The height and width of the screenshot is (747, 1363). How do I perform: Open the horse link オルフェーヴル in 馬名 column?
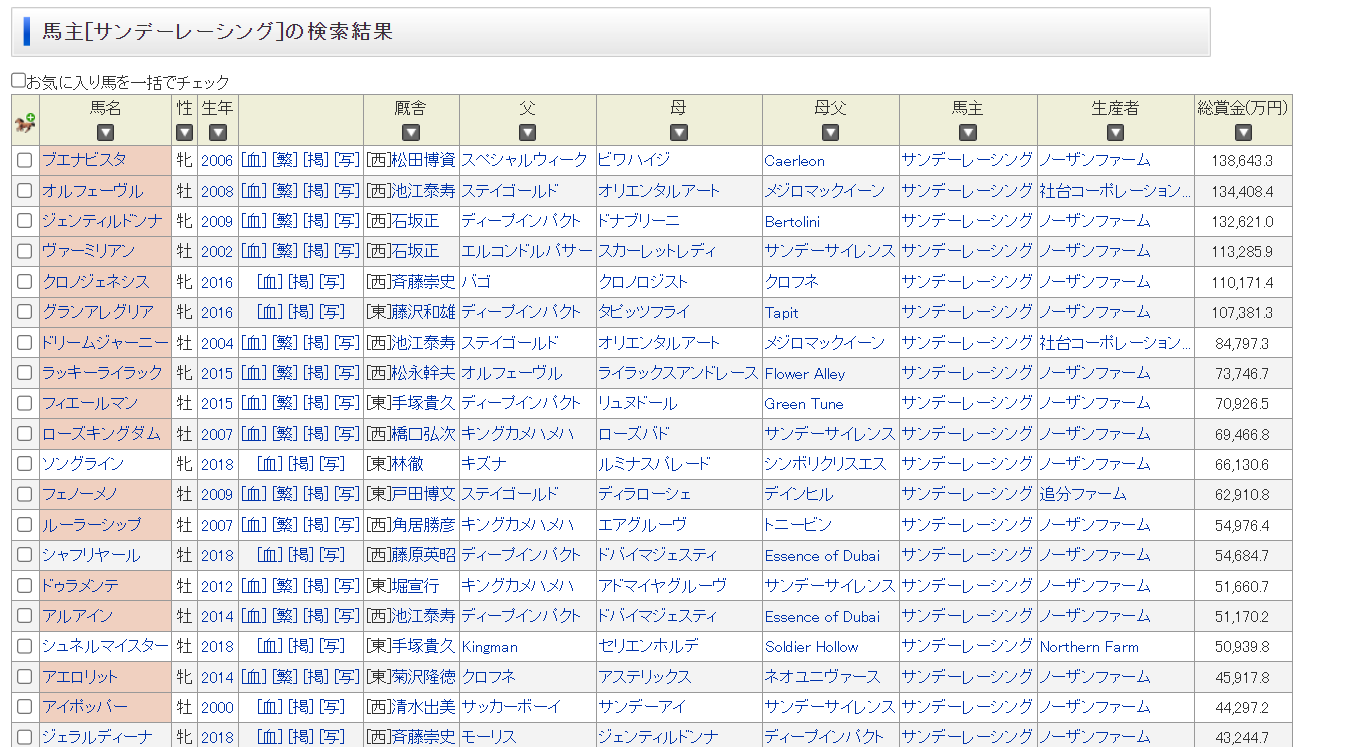[92, 191]
